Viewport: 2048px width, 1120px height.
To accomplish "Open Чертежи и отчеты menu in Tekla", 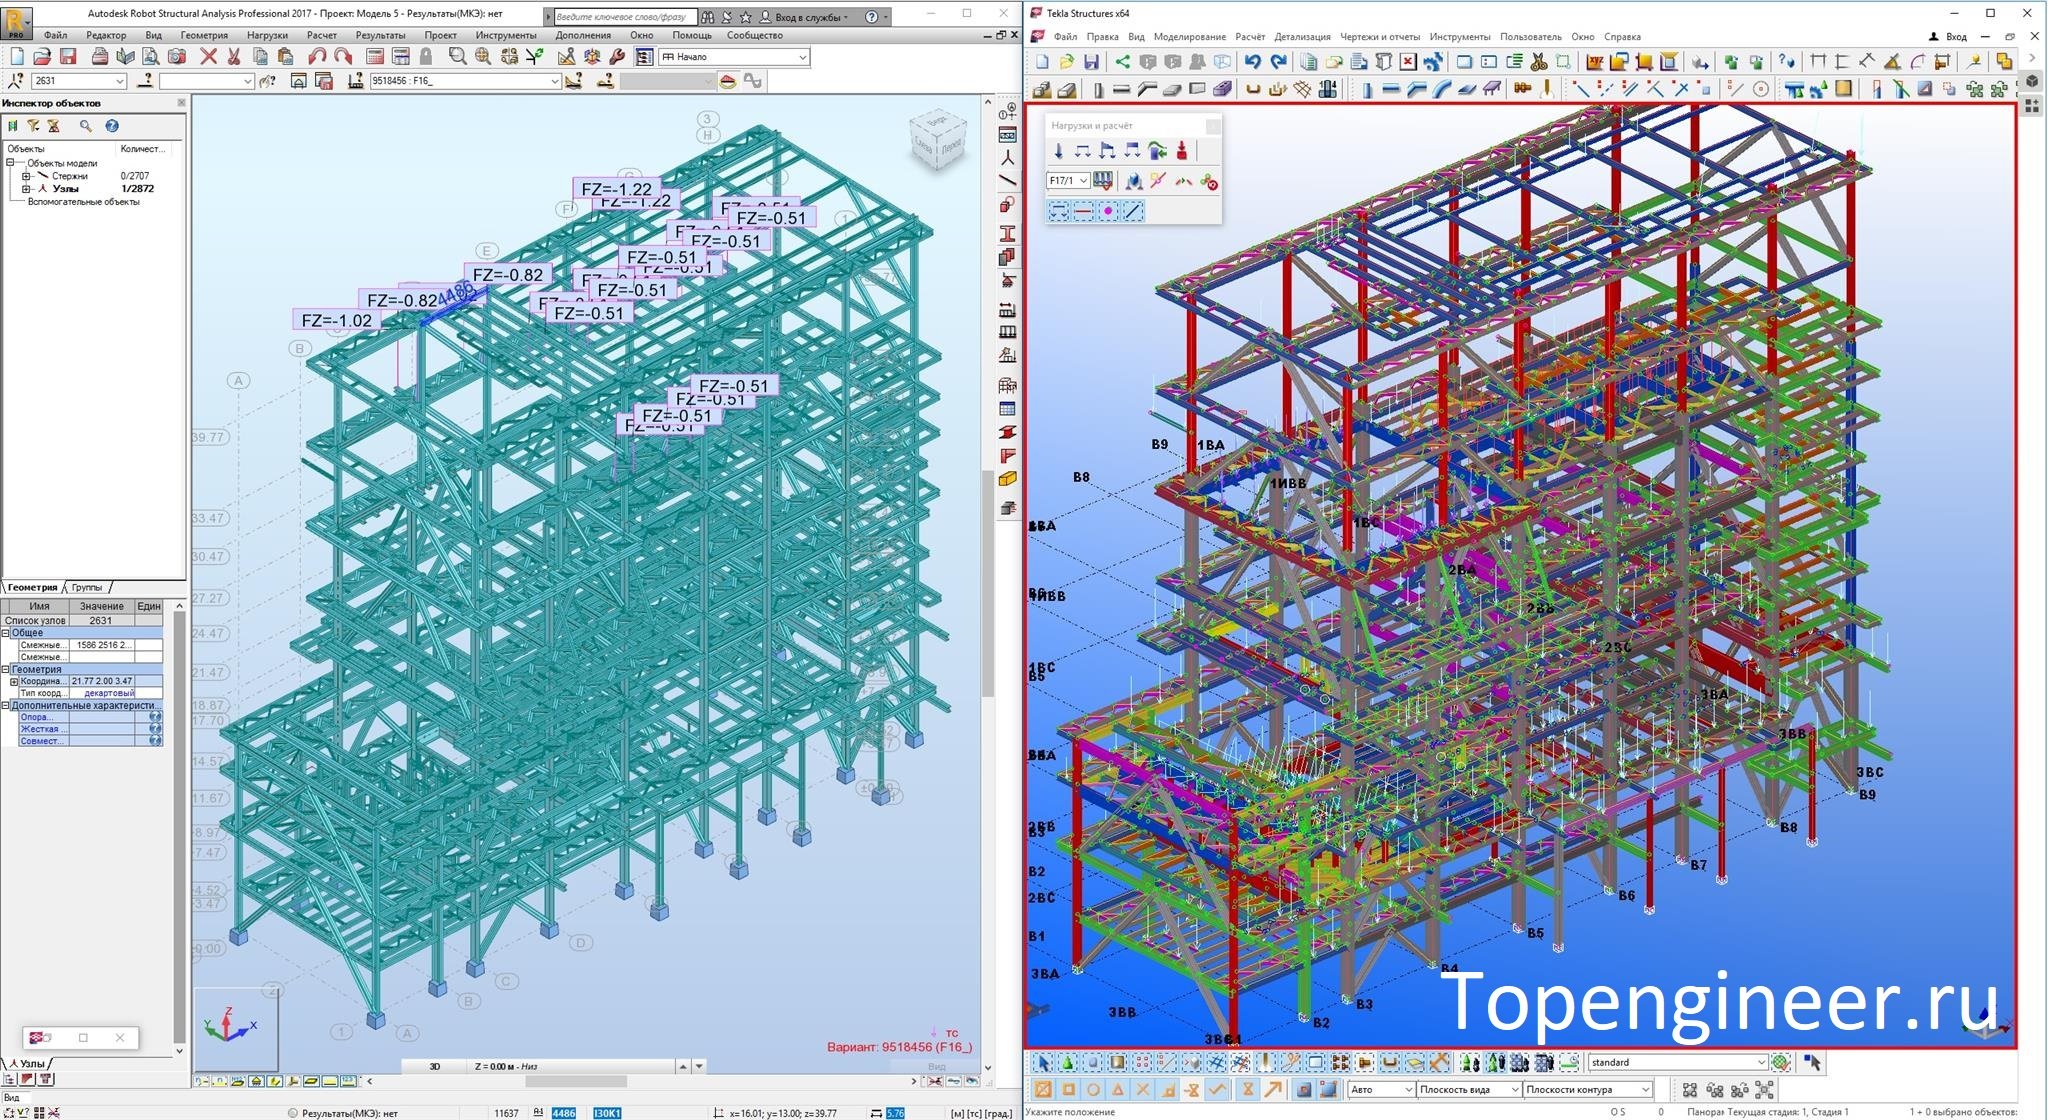I will point(1379,36).
